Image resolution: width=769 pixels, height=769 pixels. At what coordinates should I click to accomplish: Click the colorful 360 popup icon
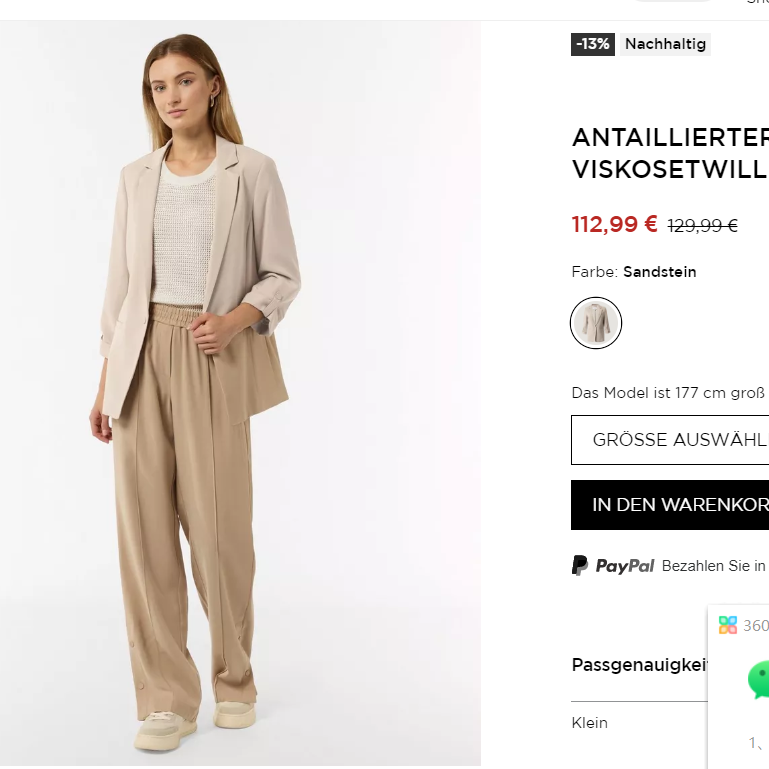click(x=728, y=625)
